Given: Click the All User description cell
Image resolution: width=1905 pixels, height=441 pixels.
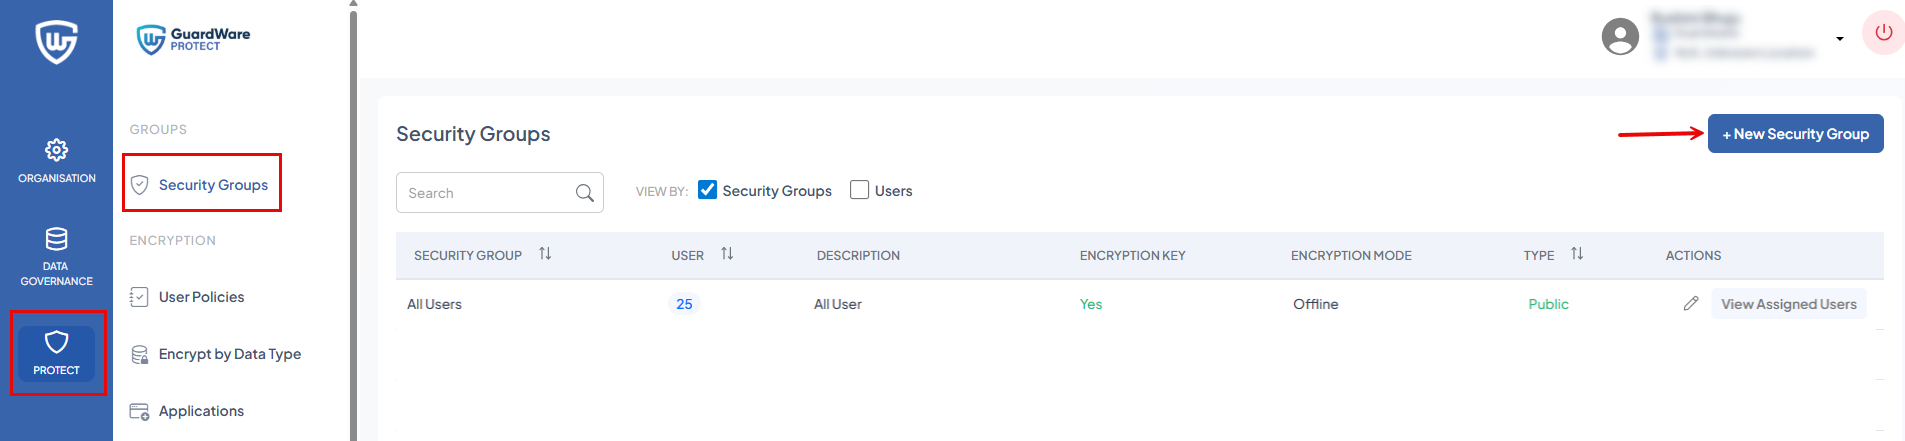Looking at the screenshot, I should coord(837,304).
